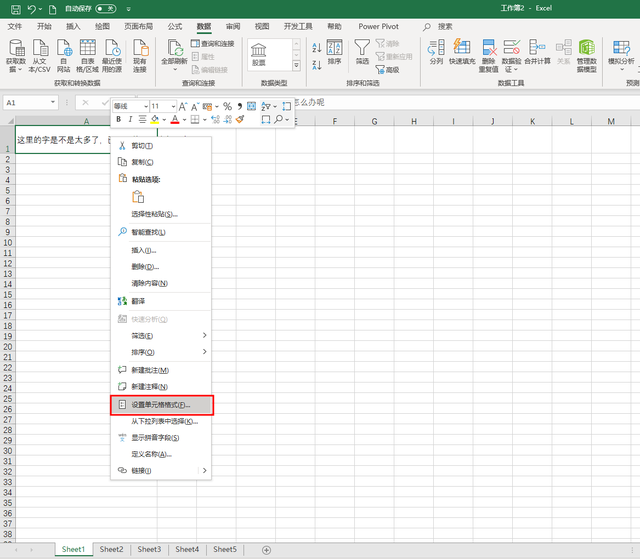Open the mini toolbar font size dropdown
The height and width of the screenshot is (559, 640).
pos(173,106)
